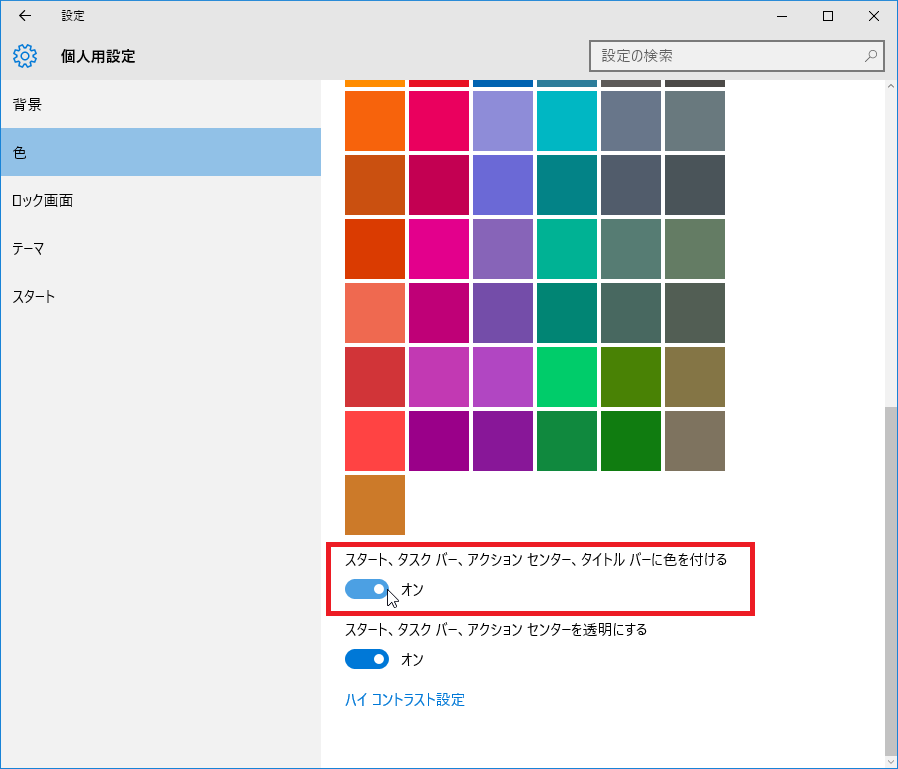Pick the crimson pink swatch in top full row
Screen dimensions: 898x769
coord(439,121)
